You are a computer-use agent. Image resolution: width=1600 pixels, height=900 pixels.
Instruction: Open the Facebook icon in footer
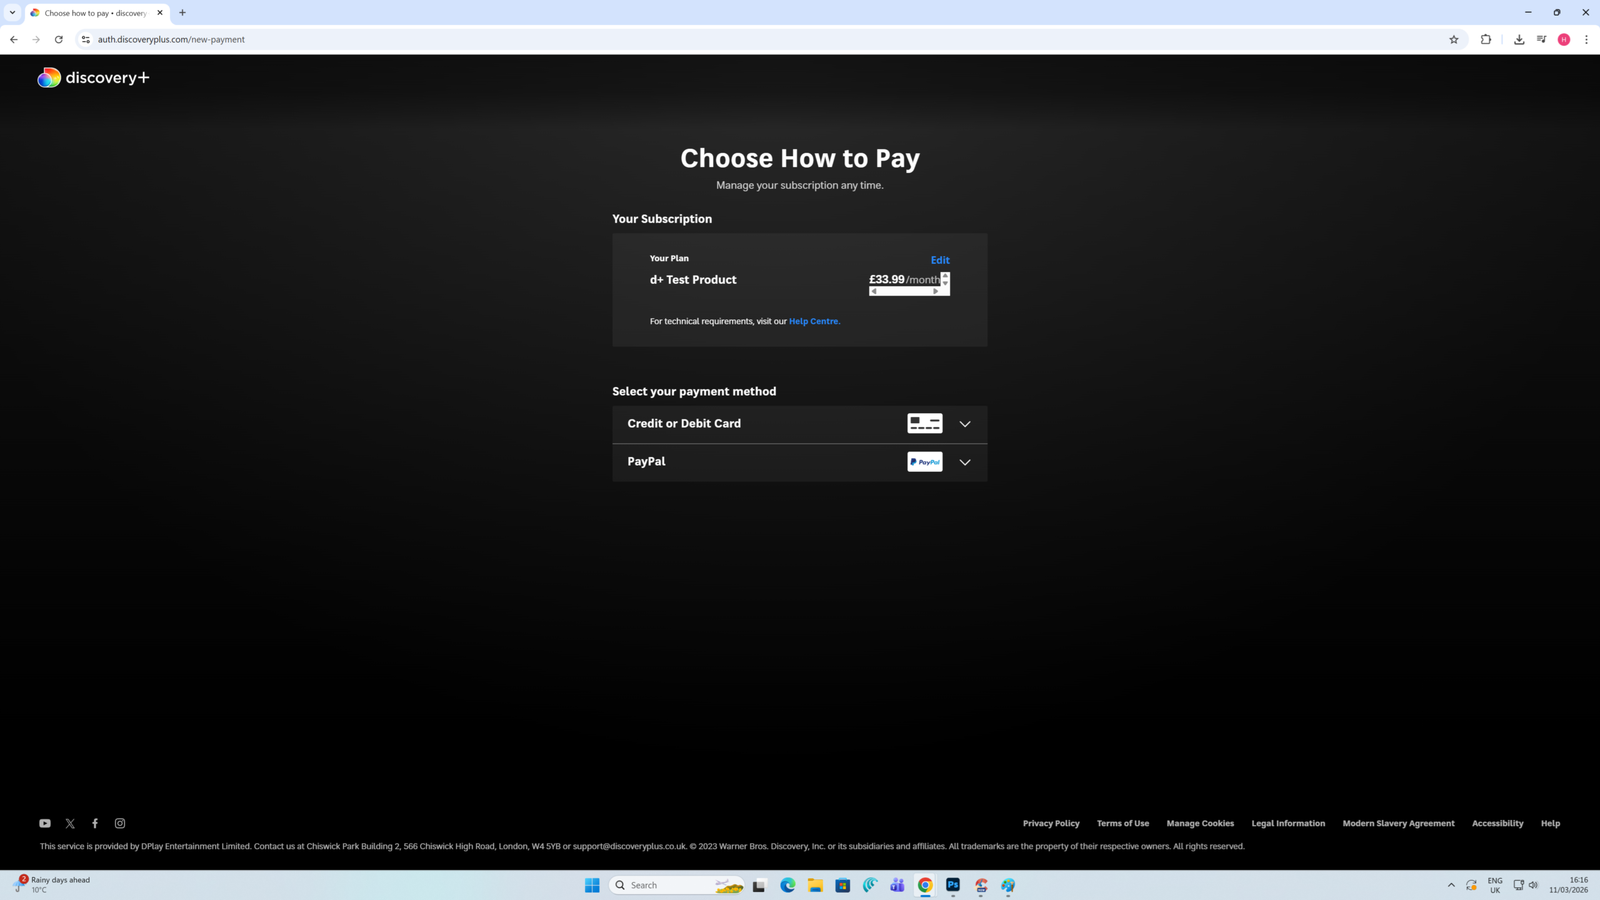click(x=95, y=823)
